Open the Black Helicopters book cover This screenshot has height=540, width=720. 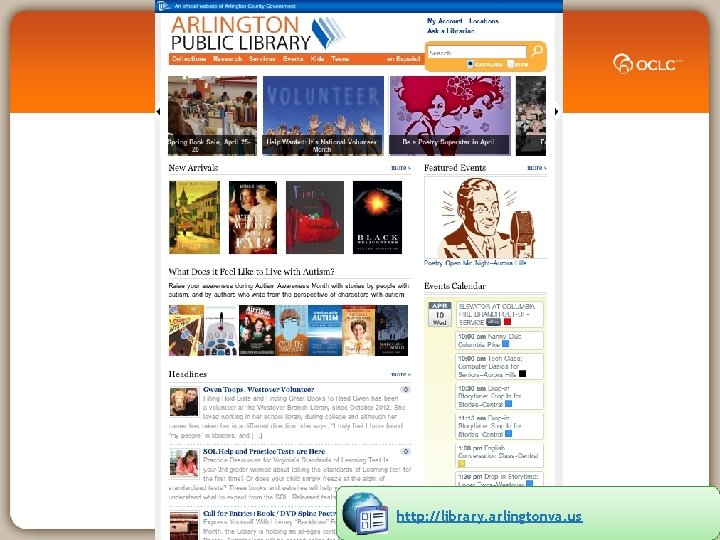377,217
